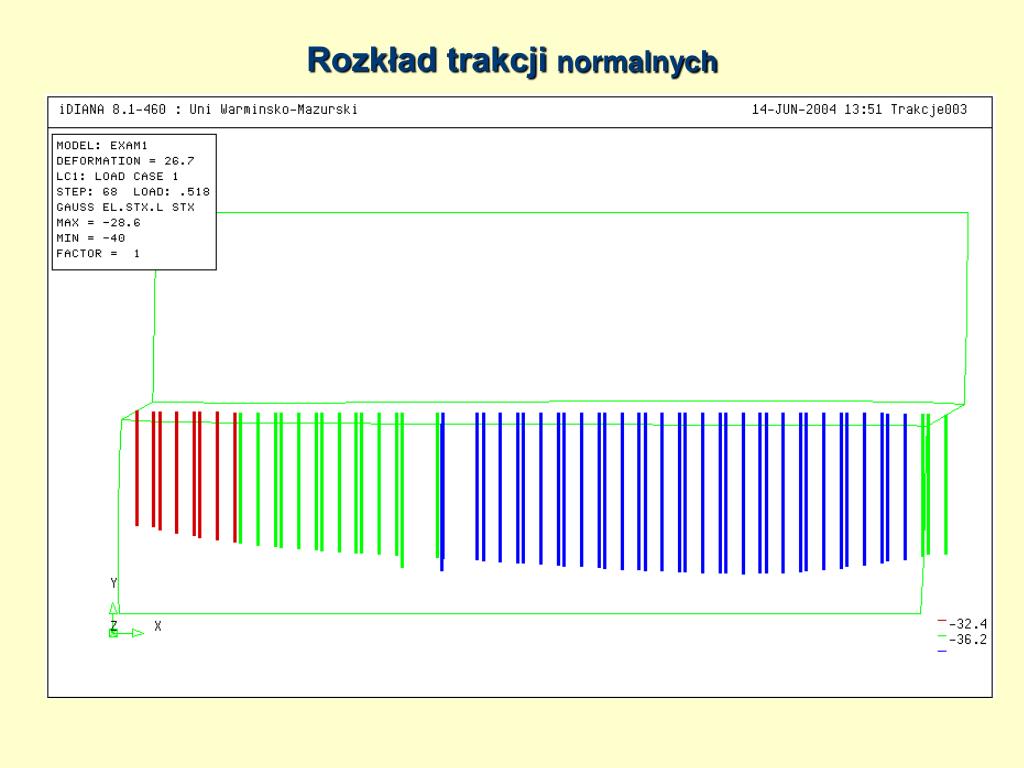Click the 'FACTOR = 1' line
The width and height of the screenshot is (1024, 768).
coord(98,253)
